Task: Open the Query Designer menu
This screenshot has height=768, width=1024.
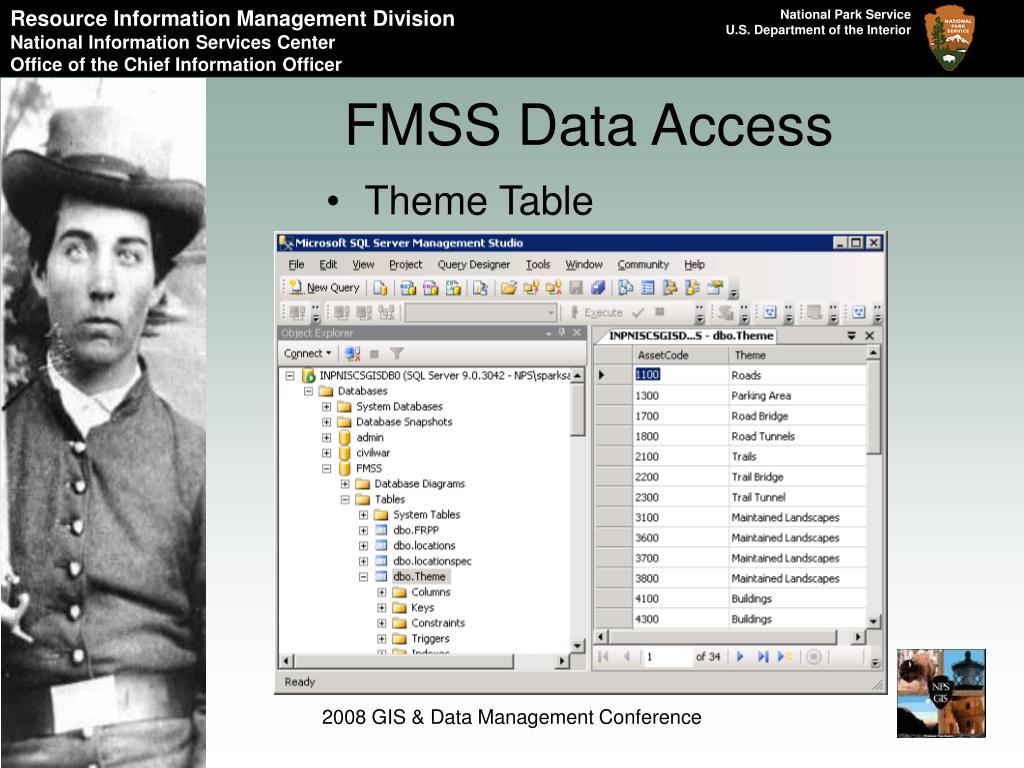Action: point(473,264)
